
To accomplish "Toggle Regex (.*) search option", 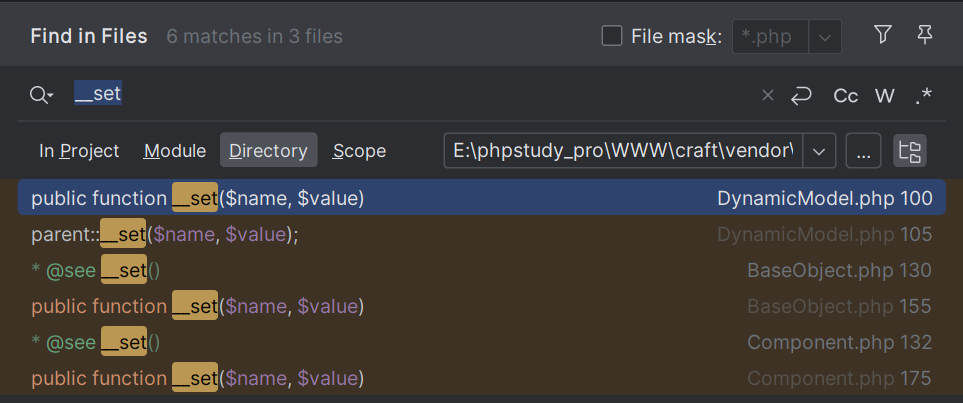I will click(923, 96).
